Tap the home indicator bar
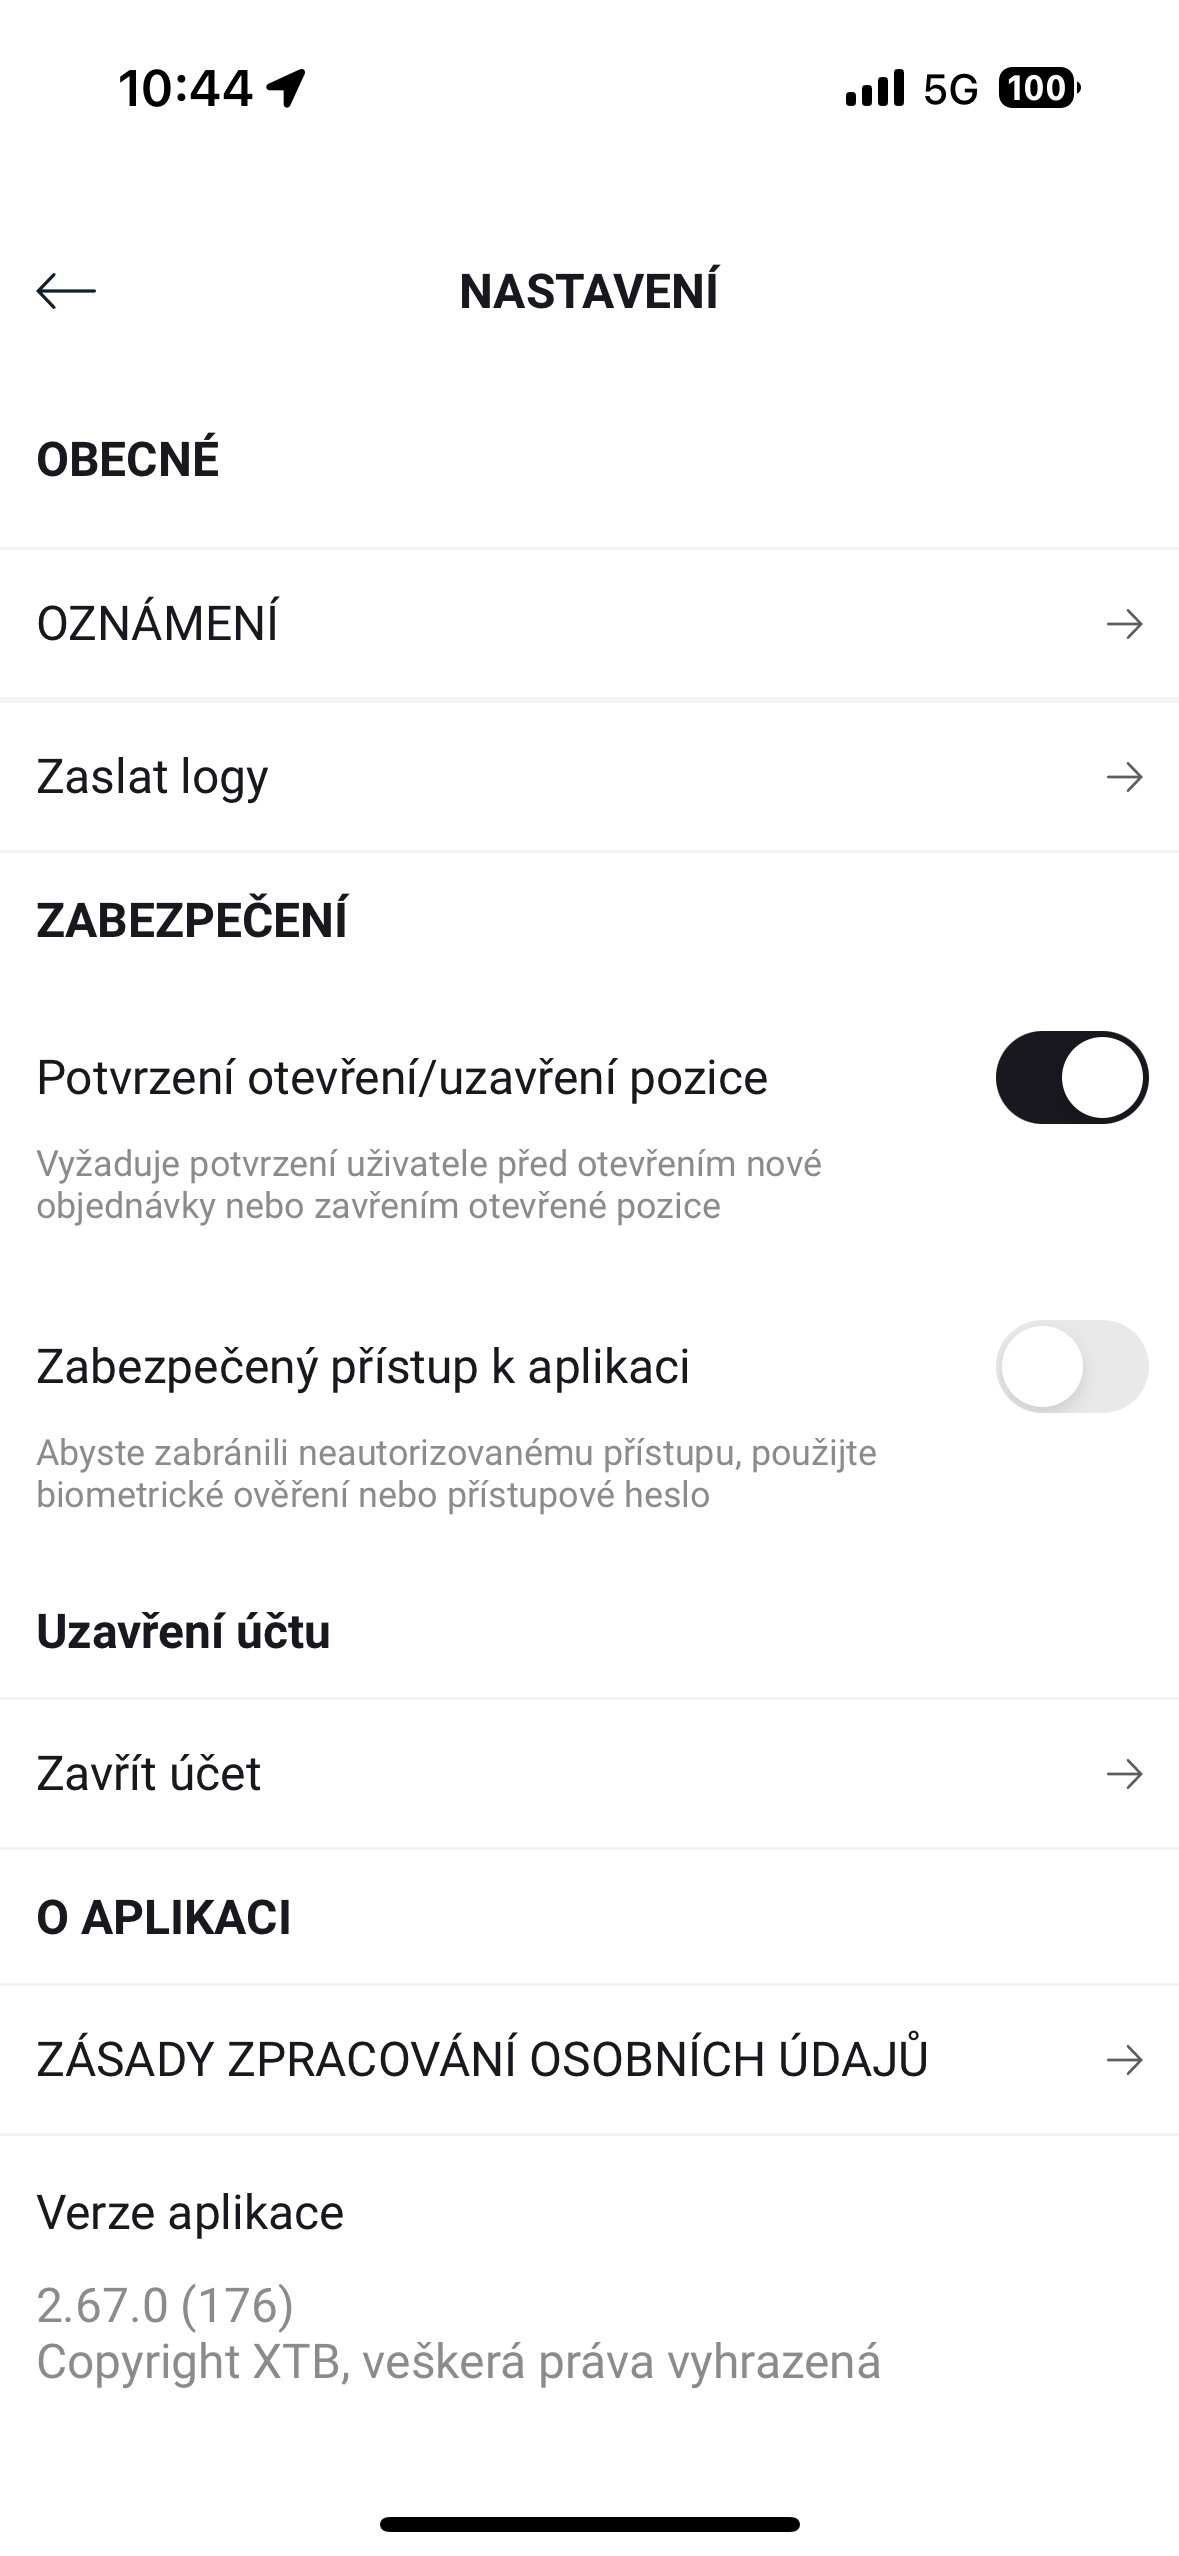1179x2556 pixels. point(589,2524)
